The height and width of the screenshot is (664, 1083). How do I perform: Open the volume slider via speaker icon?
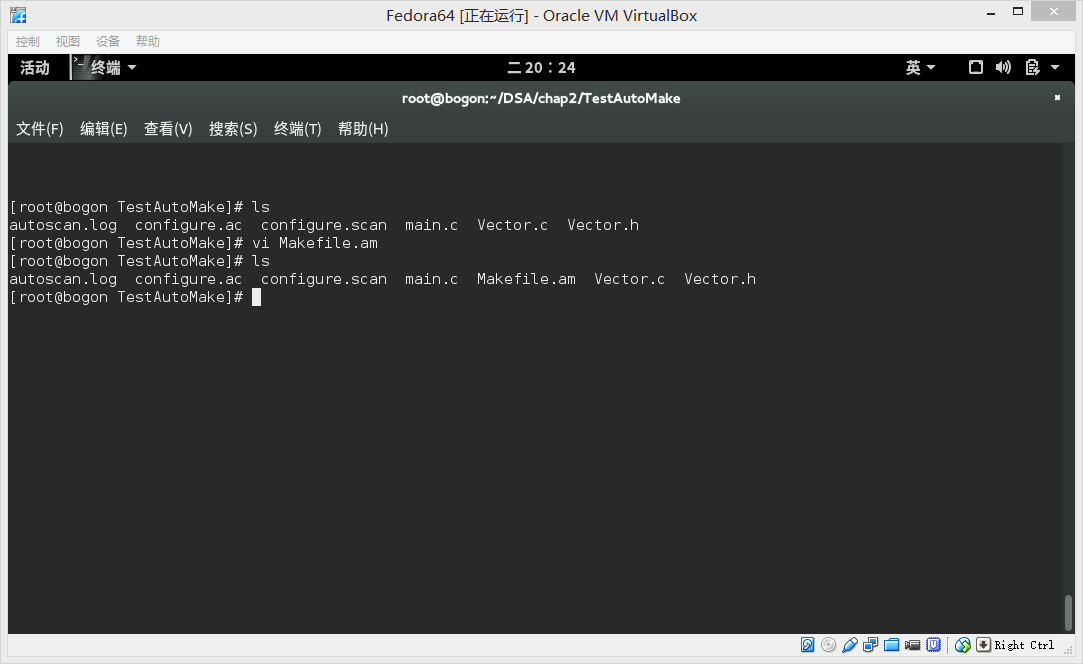click(1003, 67)
